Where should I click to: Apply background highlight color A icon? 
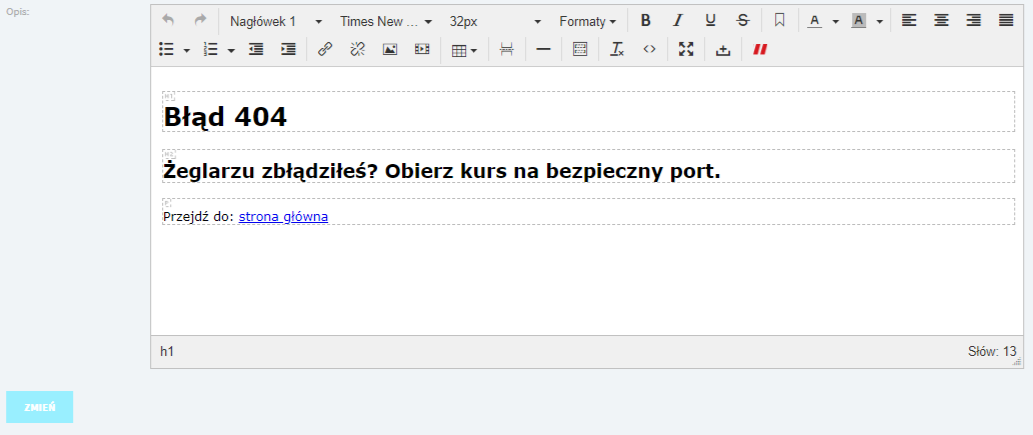coord(858,20)
